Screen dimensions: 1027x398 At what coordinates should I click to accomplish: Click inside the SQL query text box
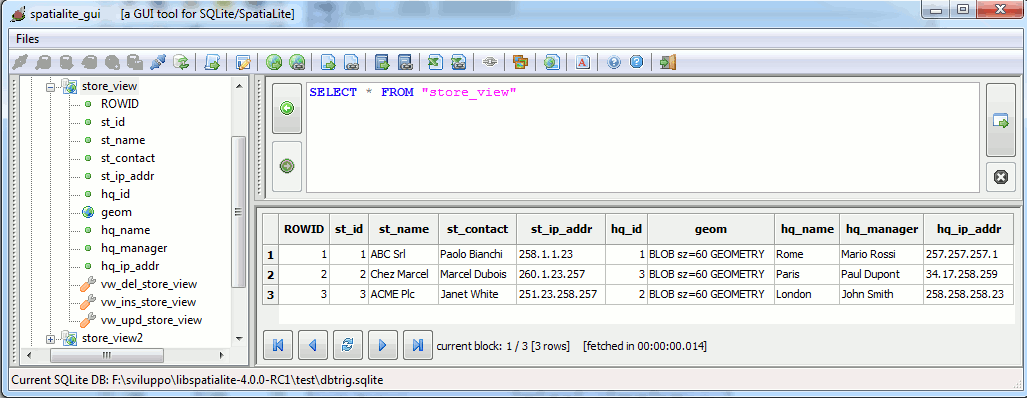click(x=643, y=137)
